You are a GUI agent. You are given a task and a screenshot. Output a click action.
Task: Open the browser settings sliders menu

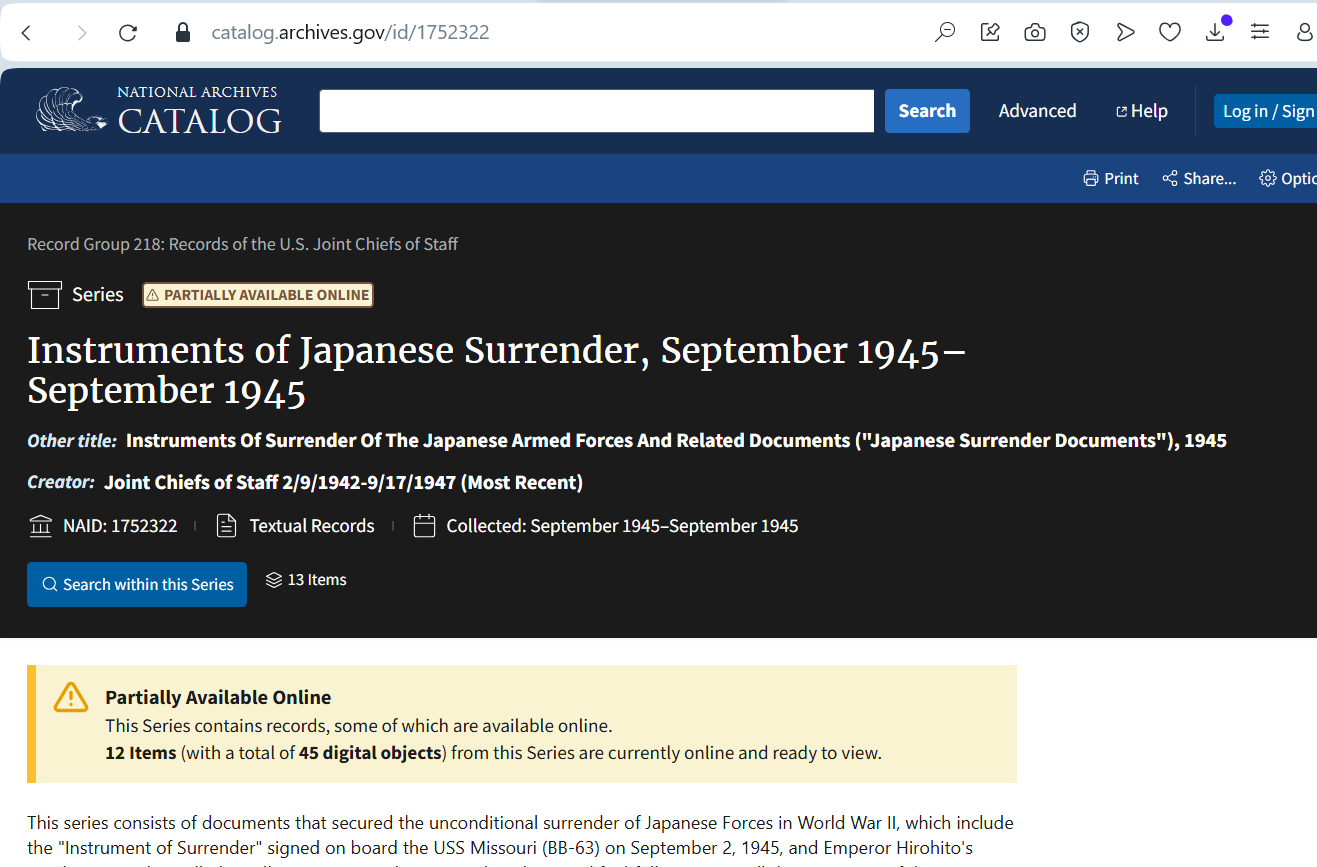1260,31
